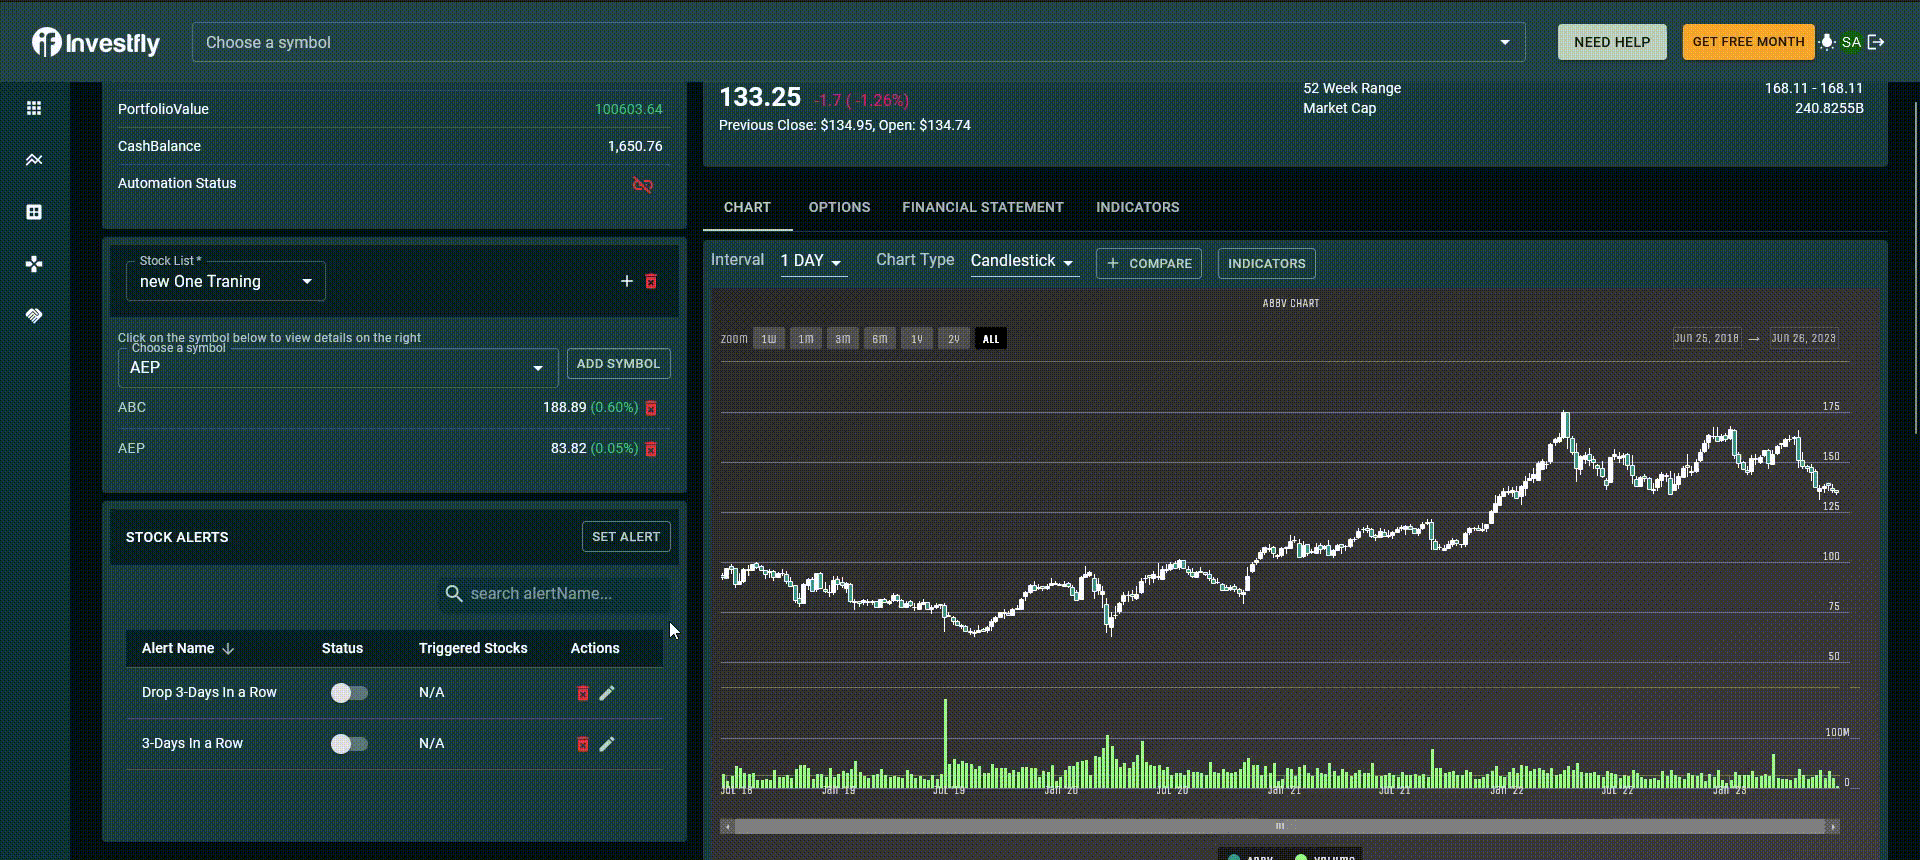Open the Stock List new One Traning dropdown
Viewport: 1920px width, 860px height.
click(x=226, y=281)
